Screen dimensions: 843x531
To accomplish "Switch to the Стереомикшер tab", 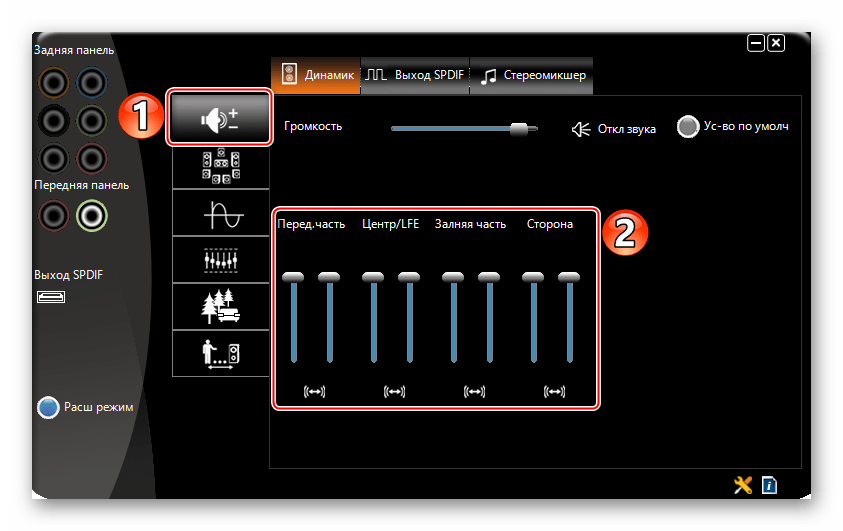I will 534,75.
